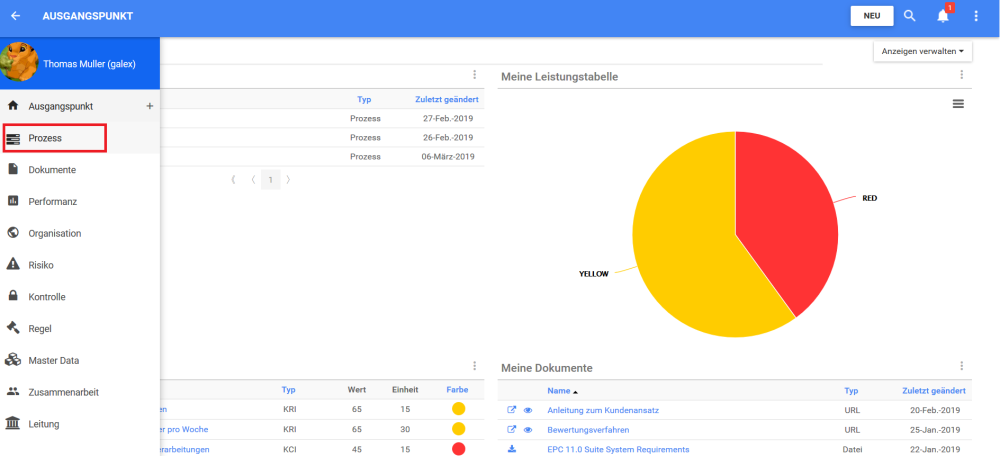Viewport: 1000px width, 456px height.
Task: Click the hamburger menu above pie chart
Action: point(958,104)
